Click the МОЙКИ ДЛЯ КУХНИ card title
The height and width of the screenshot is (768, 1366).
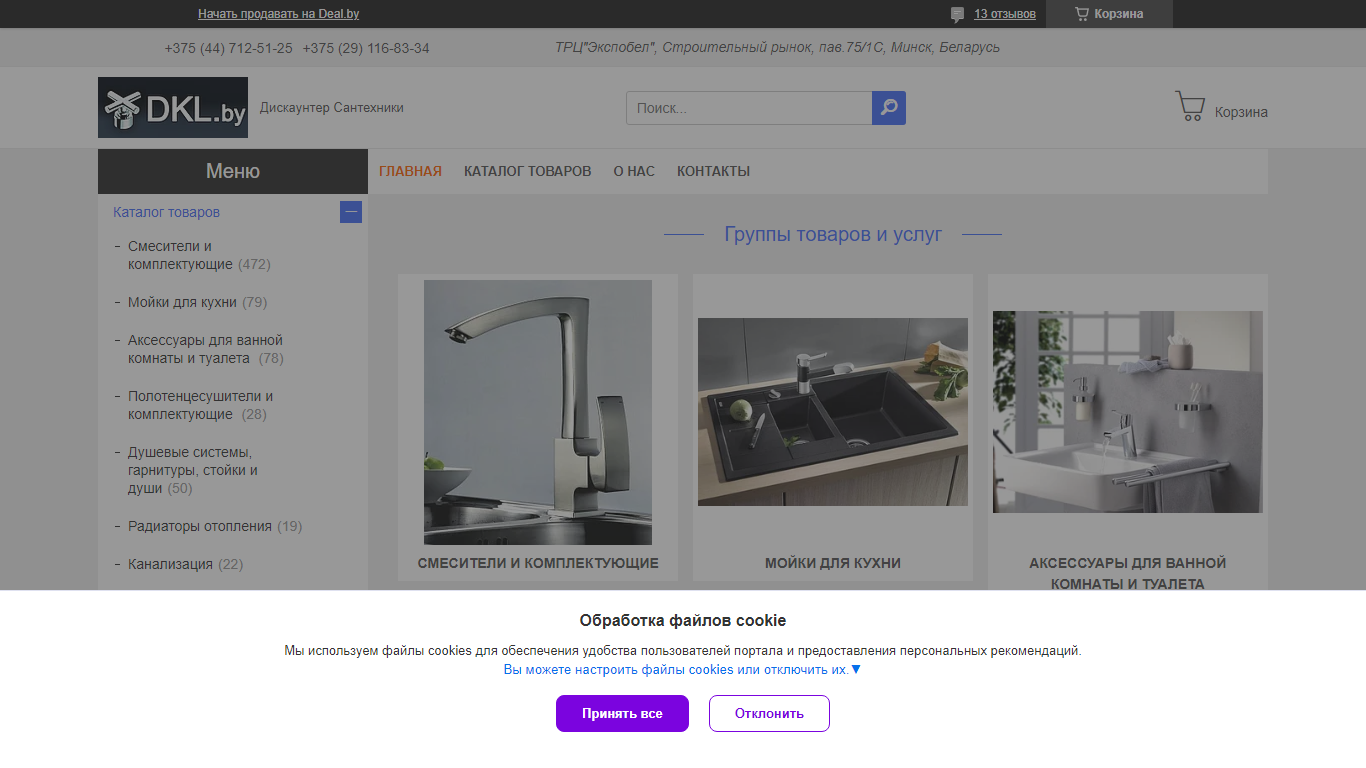[x=833, y=563]
